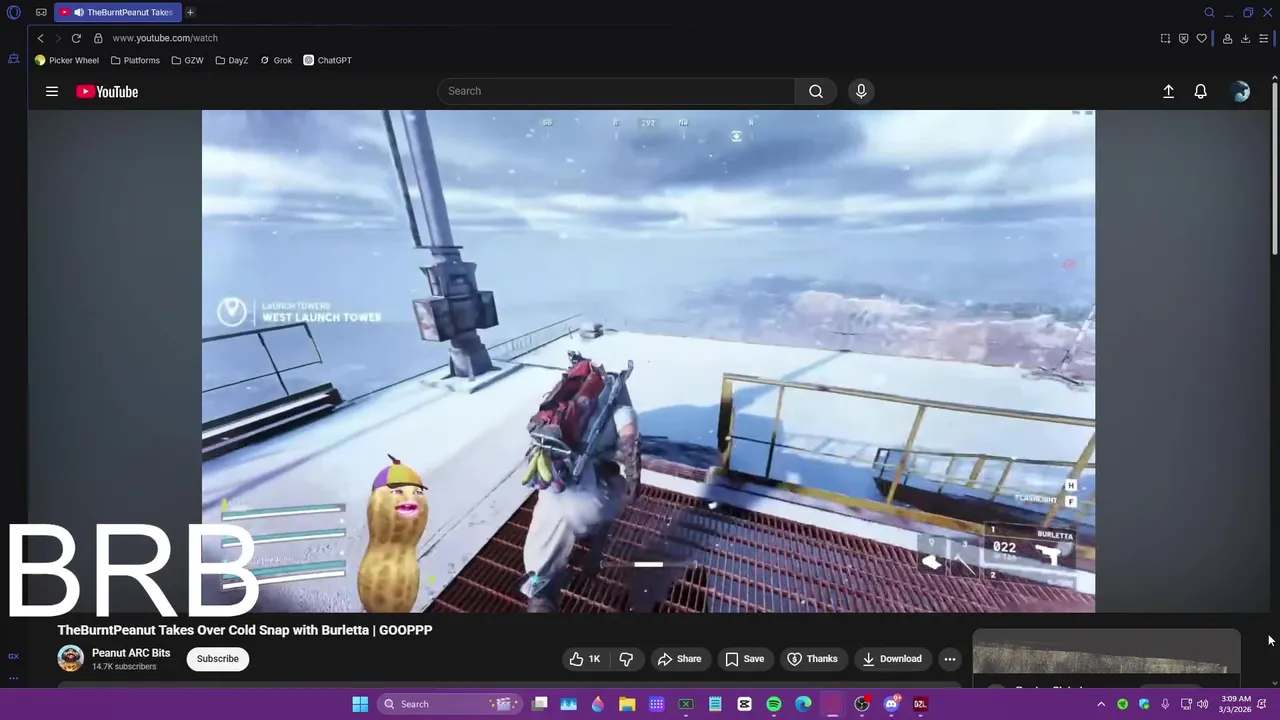Expand the Platforms bookmark folder

click(x=135, y=60)
